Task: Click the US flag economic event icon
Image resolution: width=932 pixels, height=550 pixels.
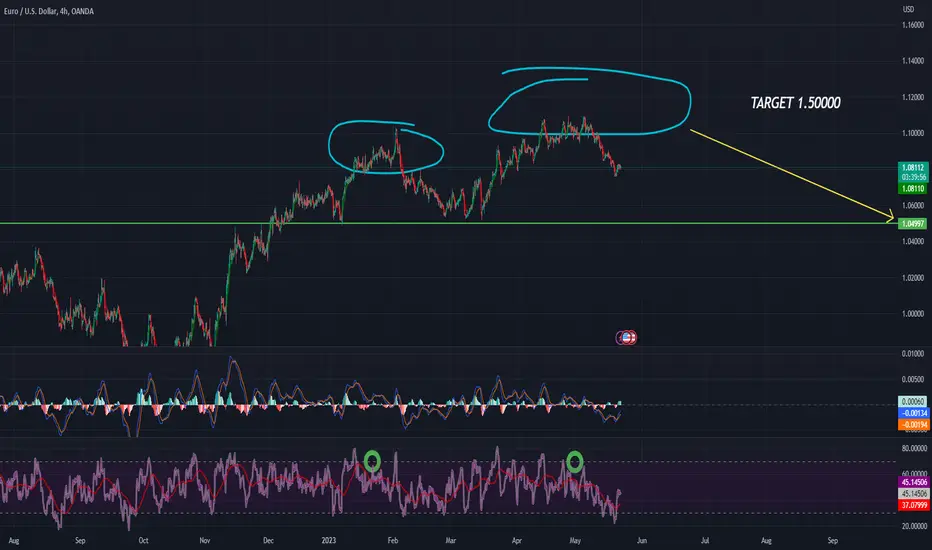Action: (626, 338)
